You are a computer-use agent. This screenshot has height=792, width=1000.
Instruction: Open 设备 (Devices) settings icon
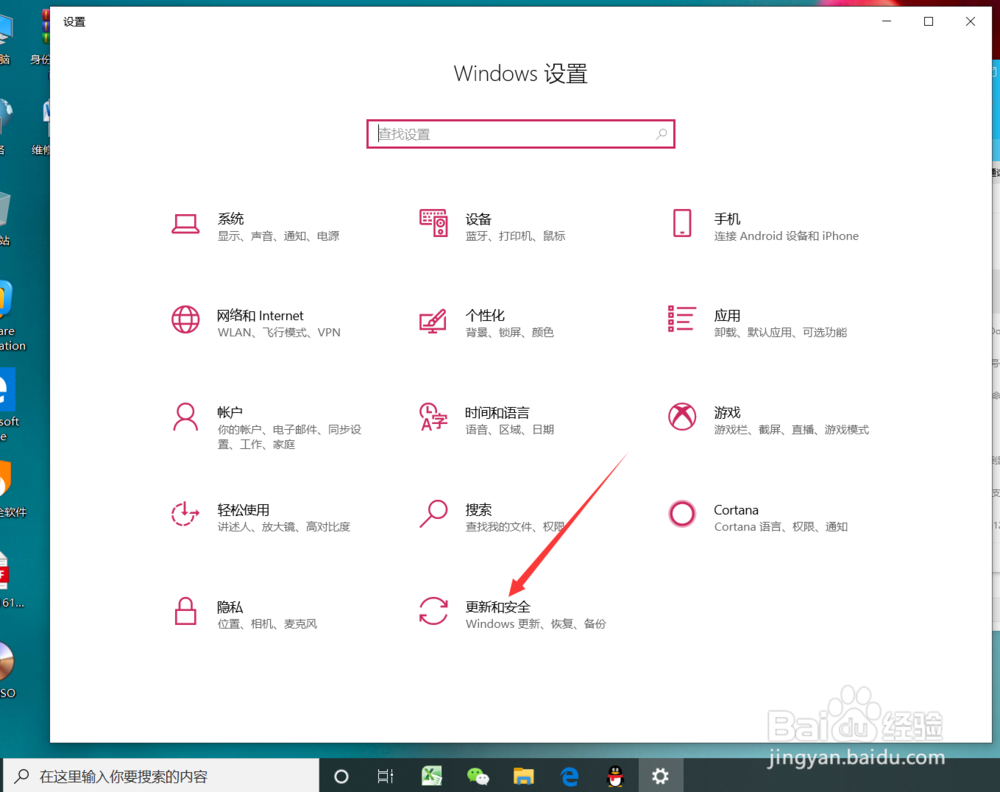tap(433, 223)
